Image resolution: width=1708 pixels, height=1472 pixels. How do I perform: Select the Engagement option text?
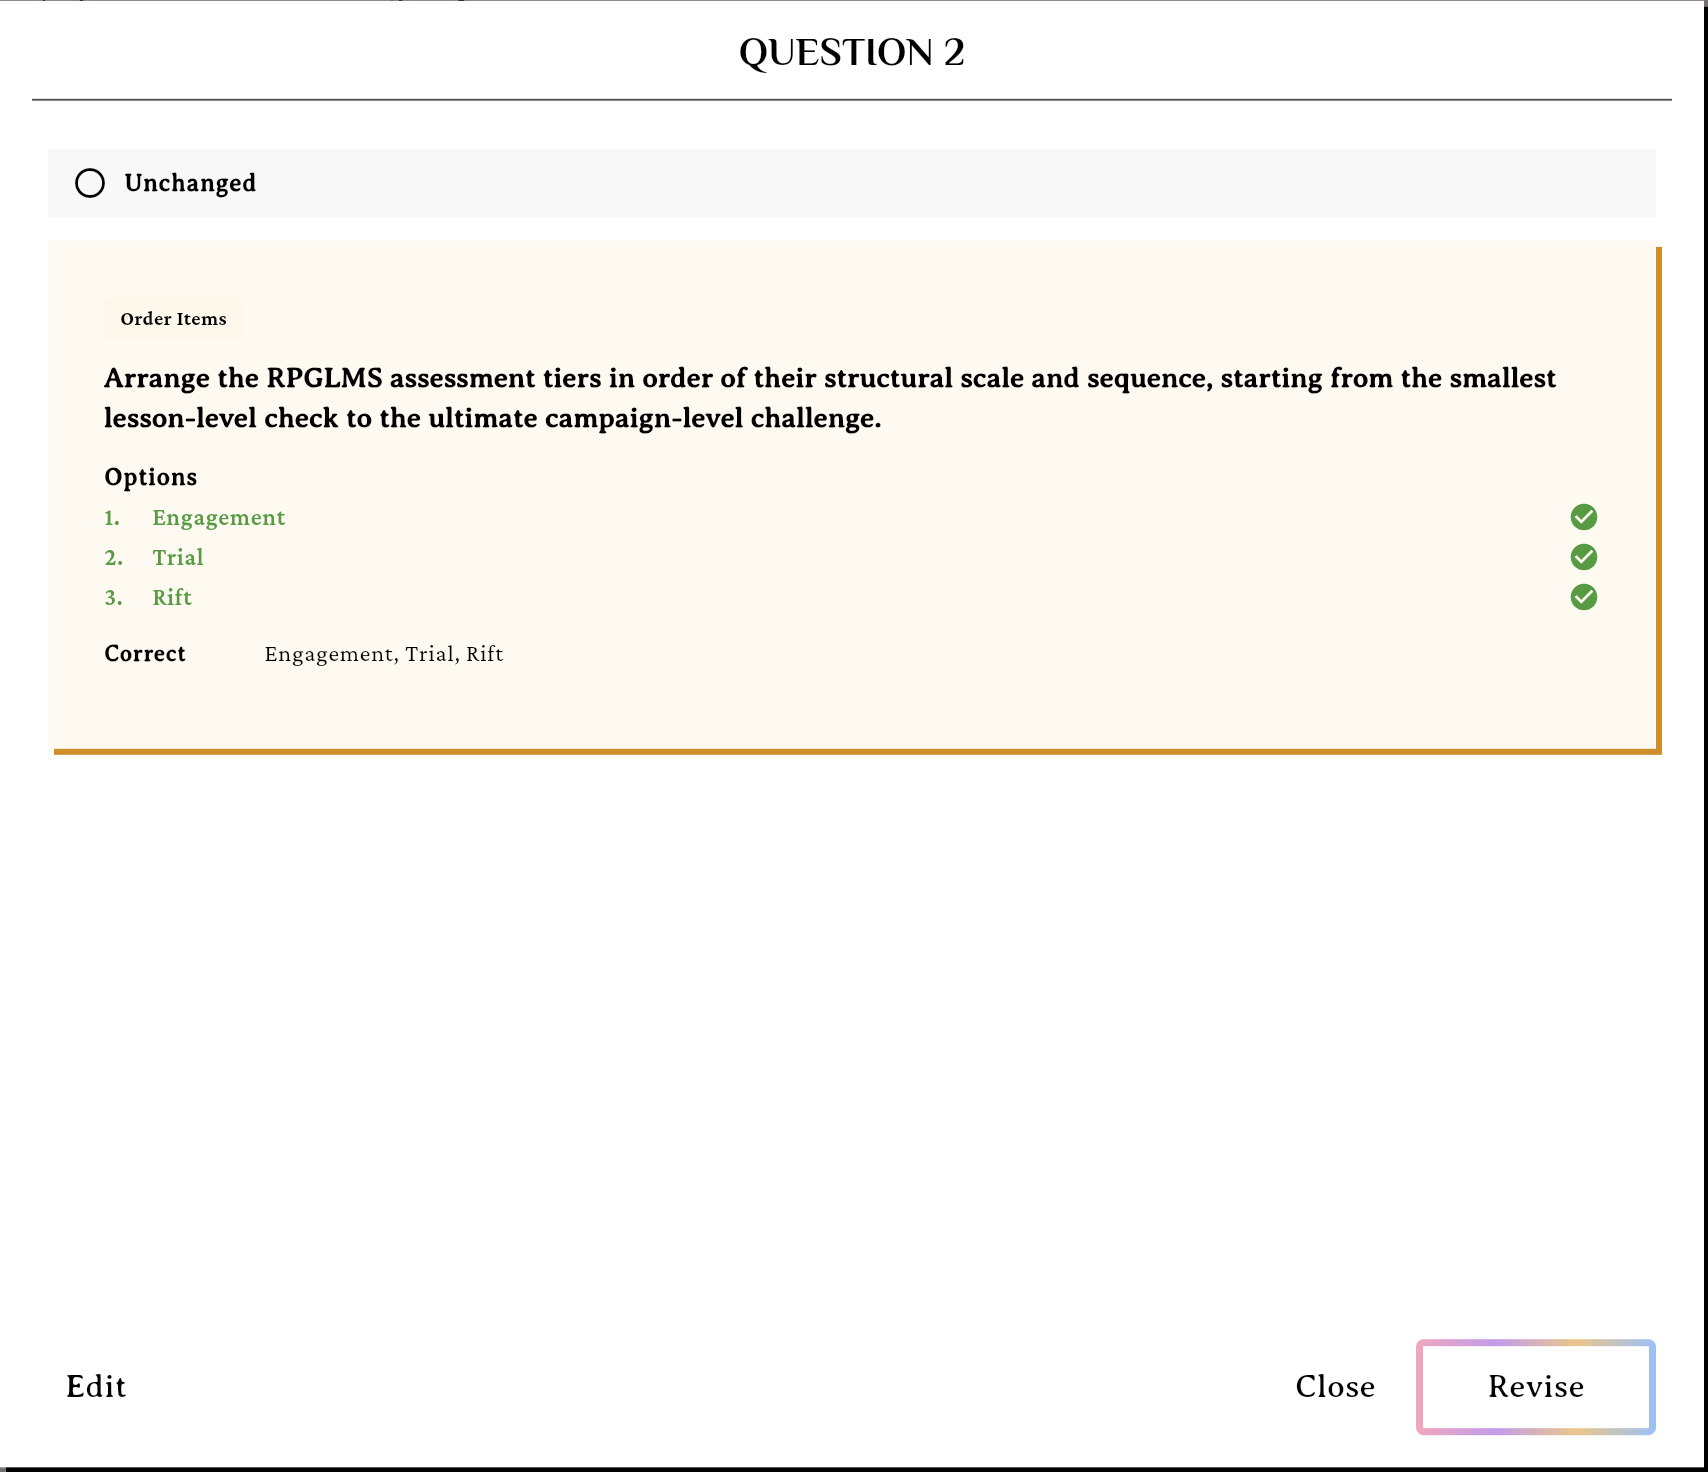[x=219, y=518]
